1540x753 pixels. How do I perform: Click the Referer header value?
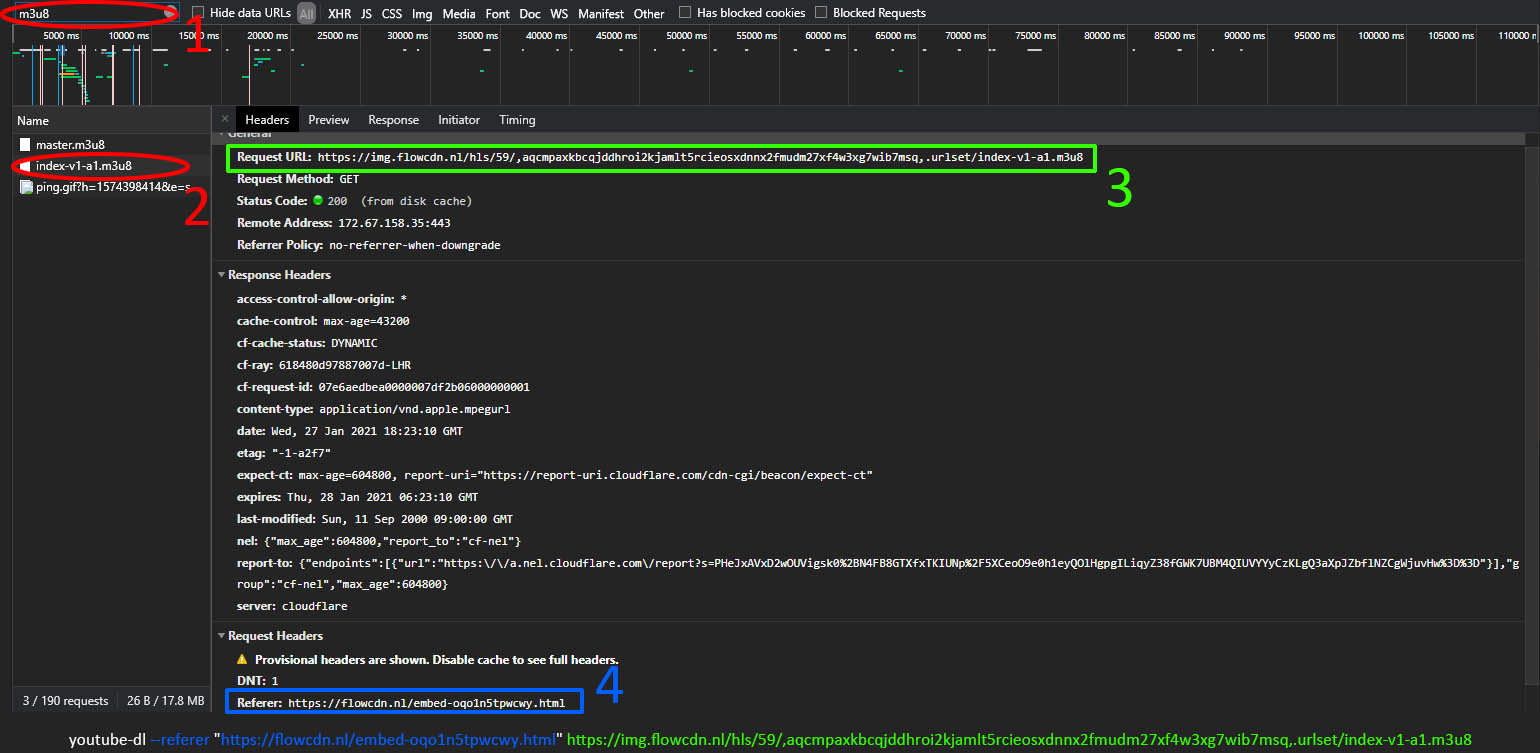(x=427, y=703)
